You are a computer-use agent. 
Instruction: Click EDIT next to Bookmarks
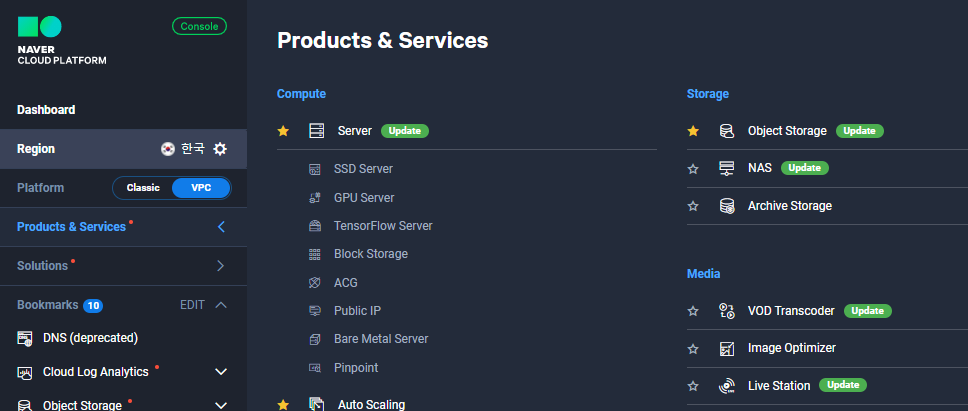(192, 305)
